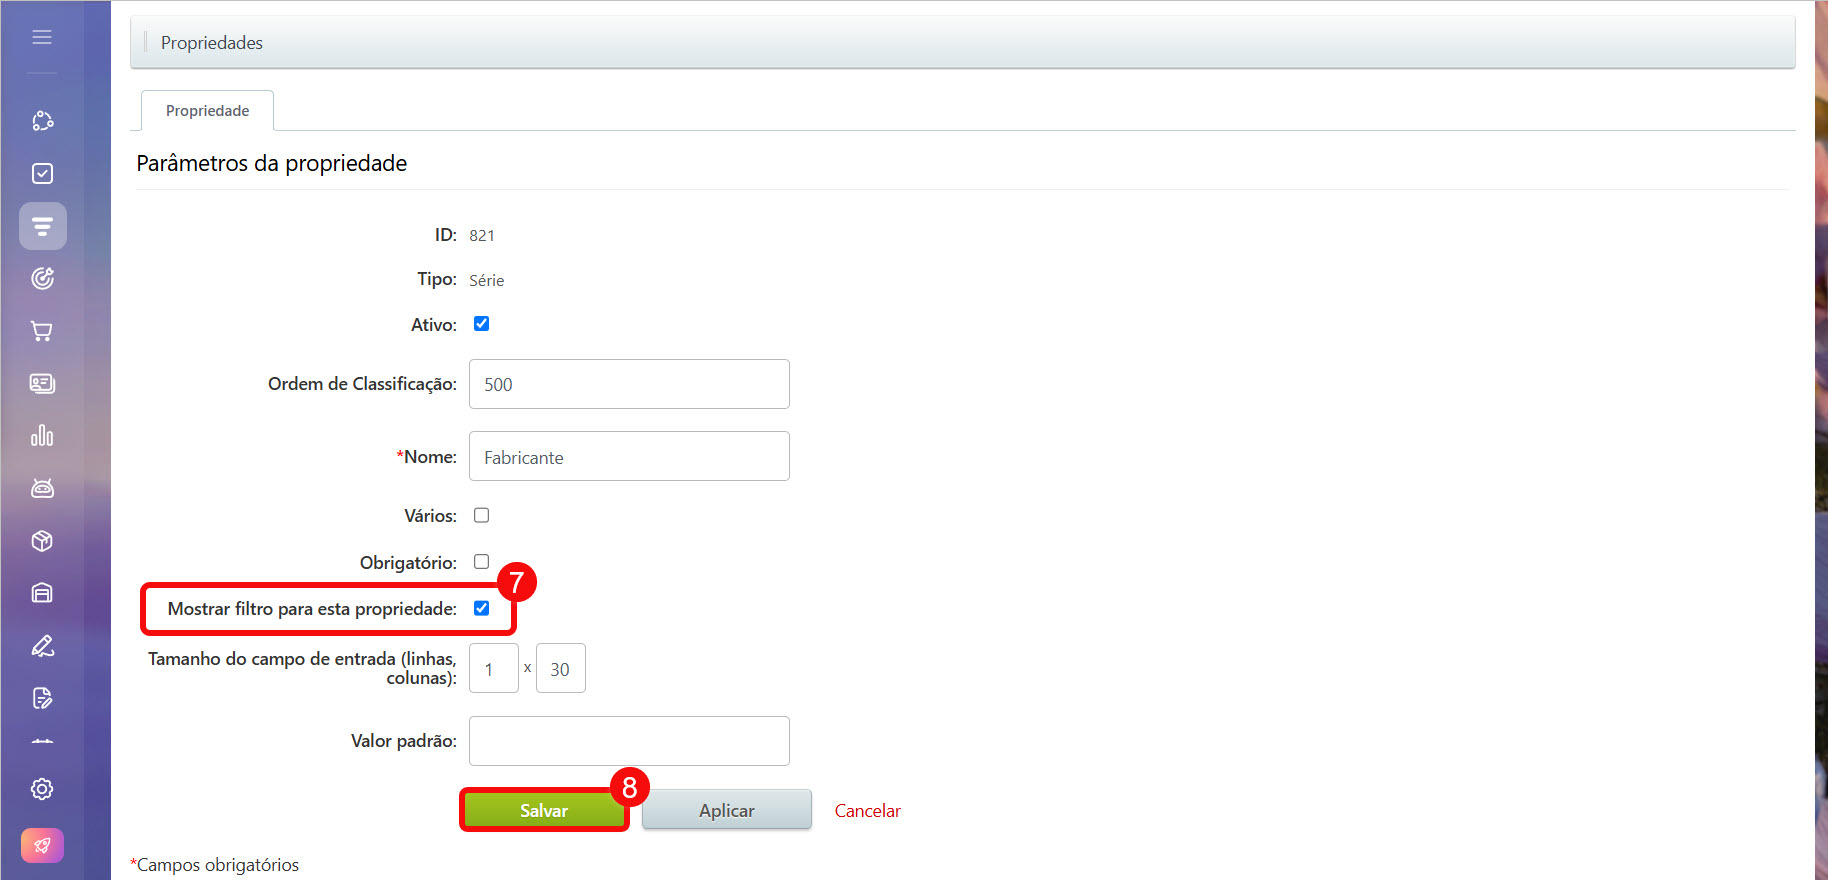Viewport: 1828px width, 880px height.
Task: Click the pen signature icon
Action: [x=42, y=646]
